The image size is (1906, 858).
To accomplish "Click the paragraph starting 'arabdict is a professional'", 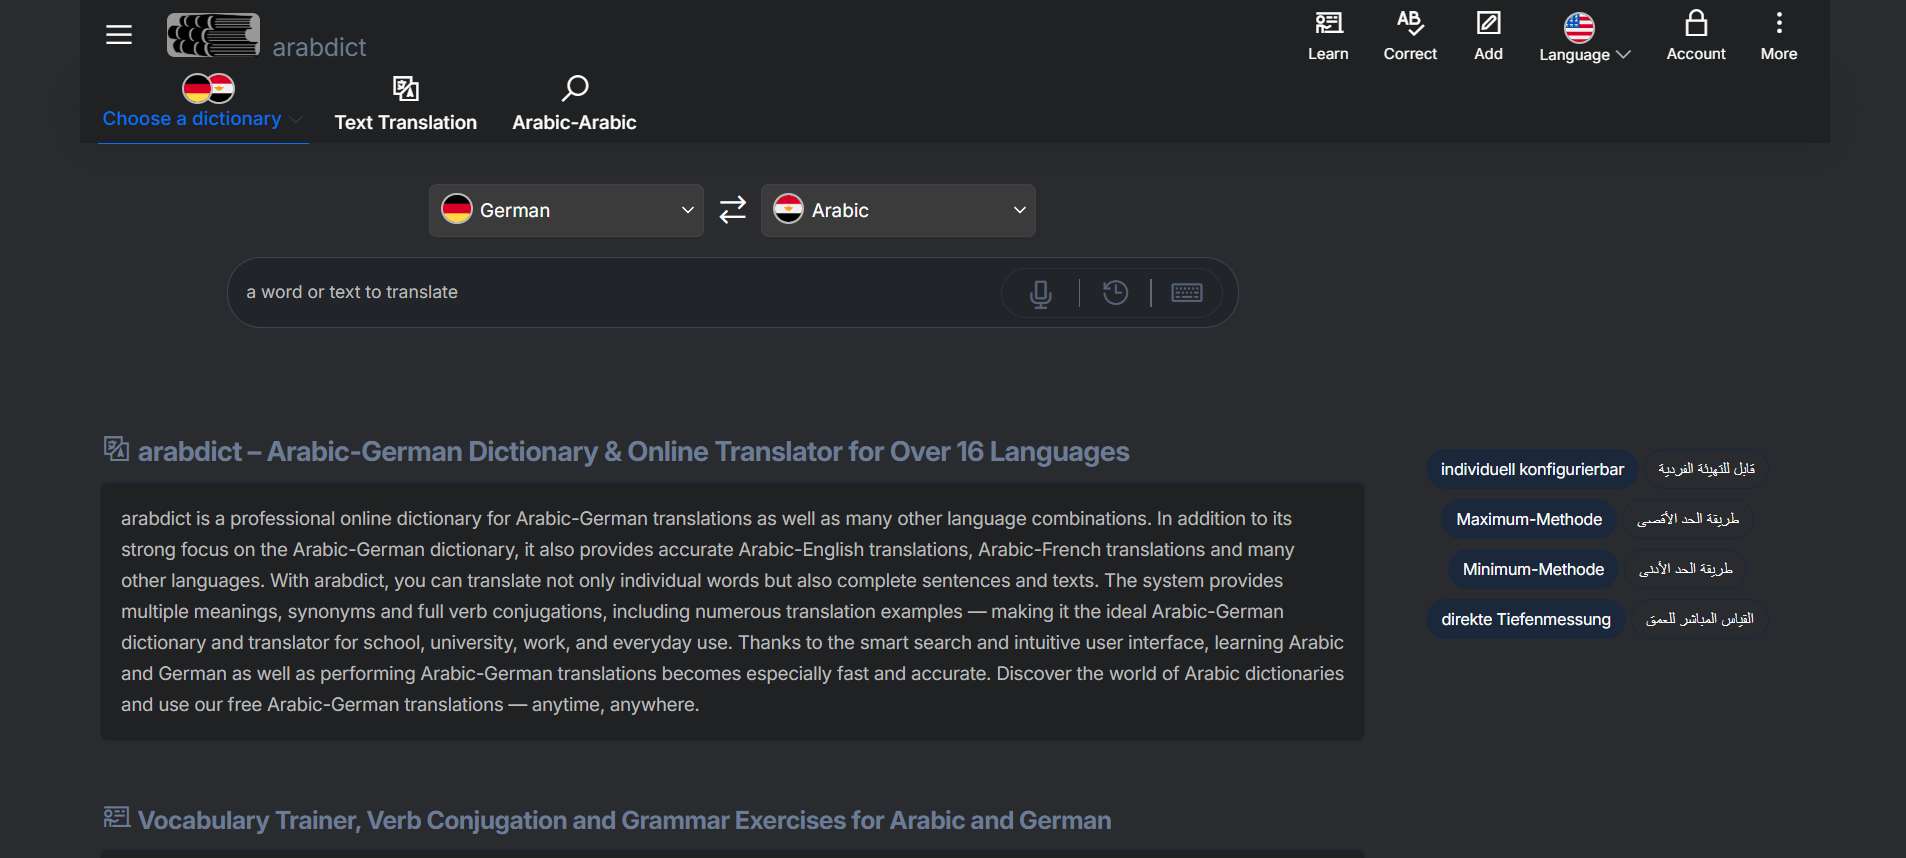I will point(732,612).
